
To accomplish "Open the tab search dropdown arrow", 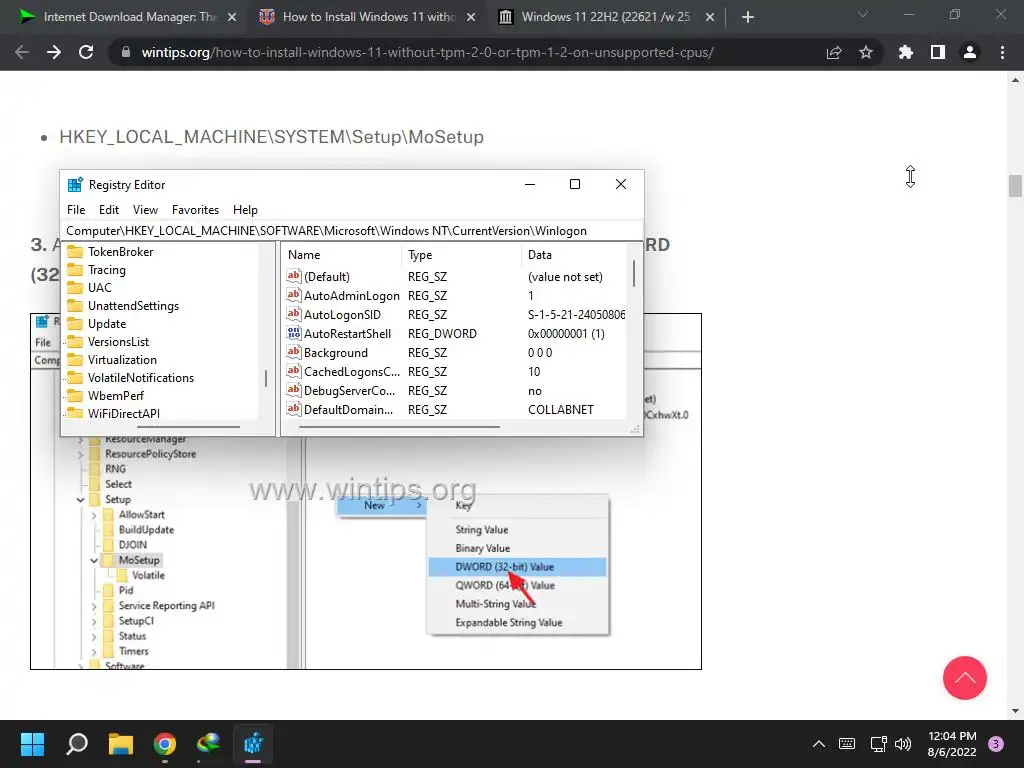I will pyautogui.click(x=863, y=14).
